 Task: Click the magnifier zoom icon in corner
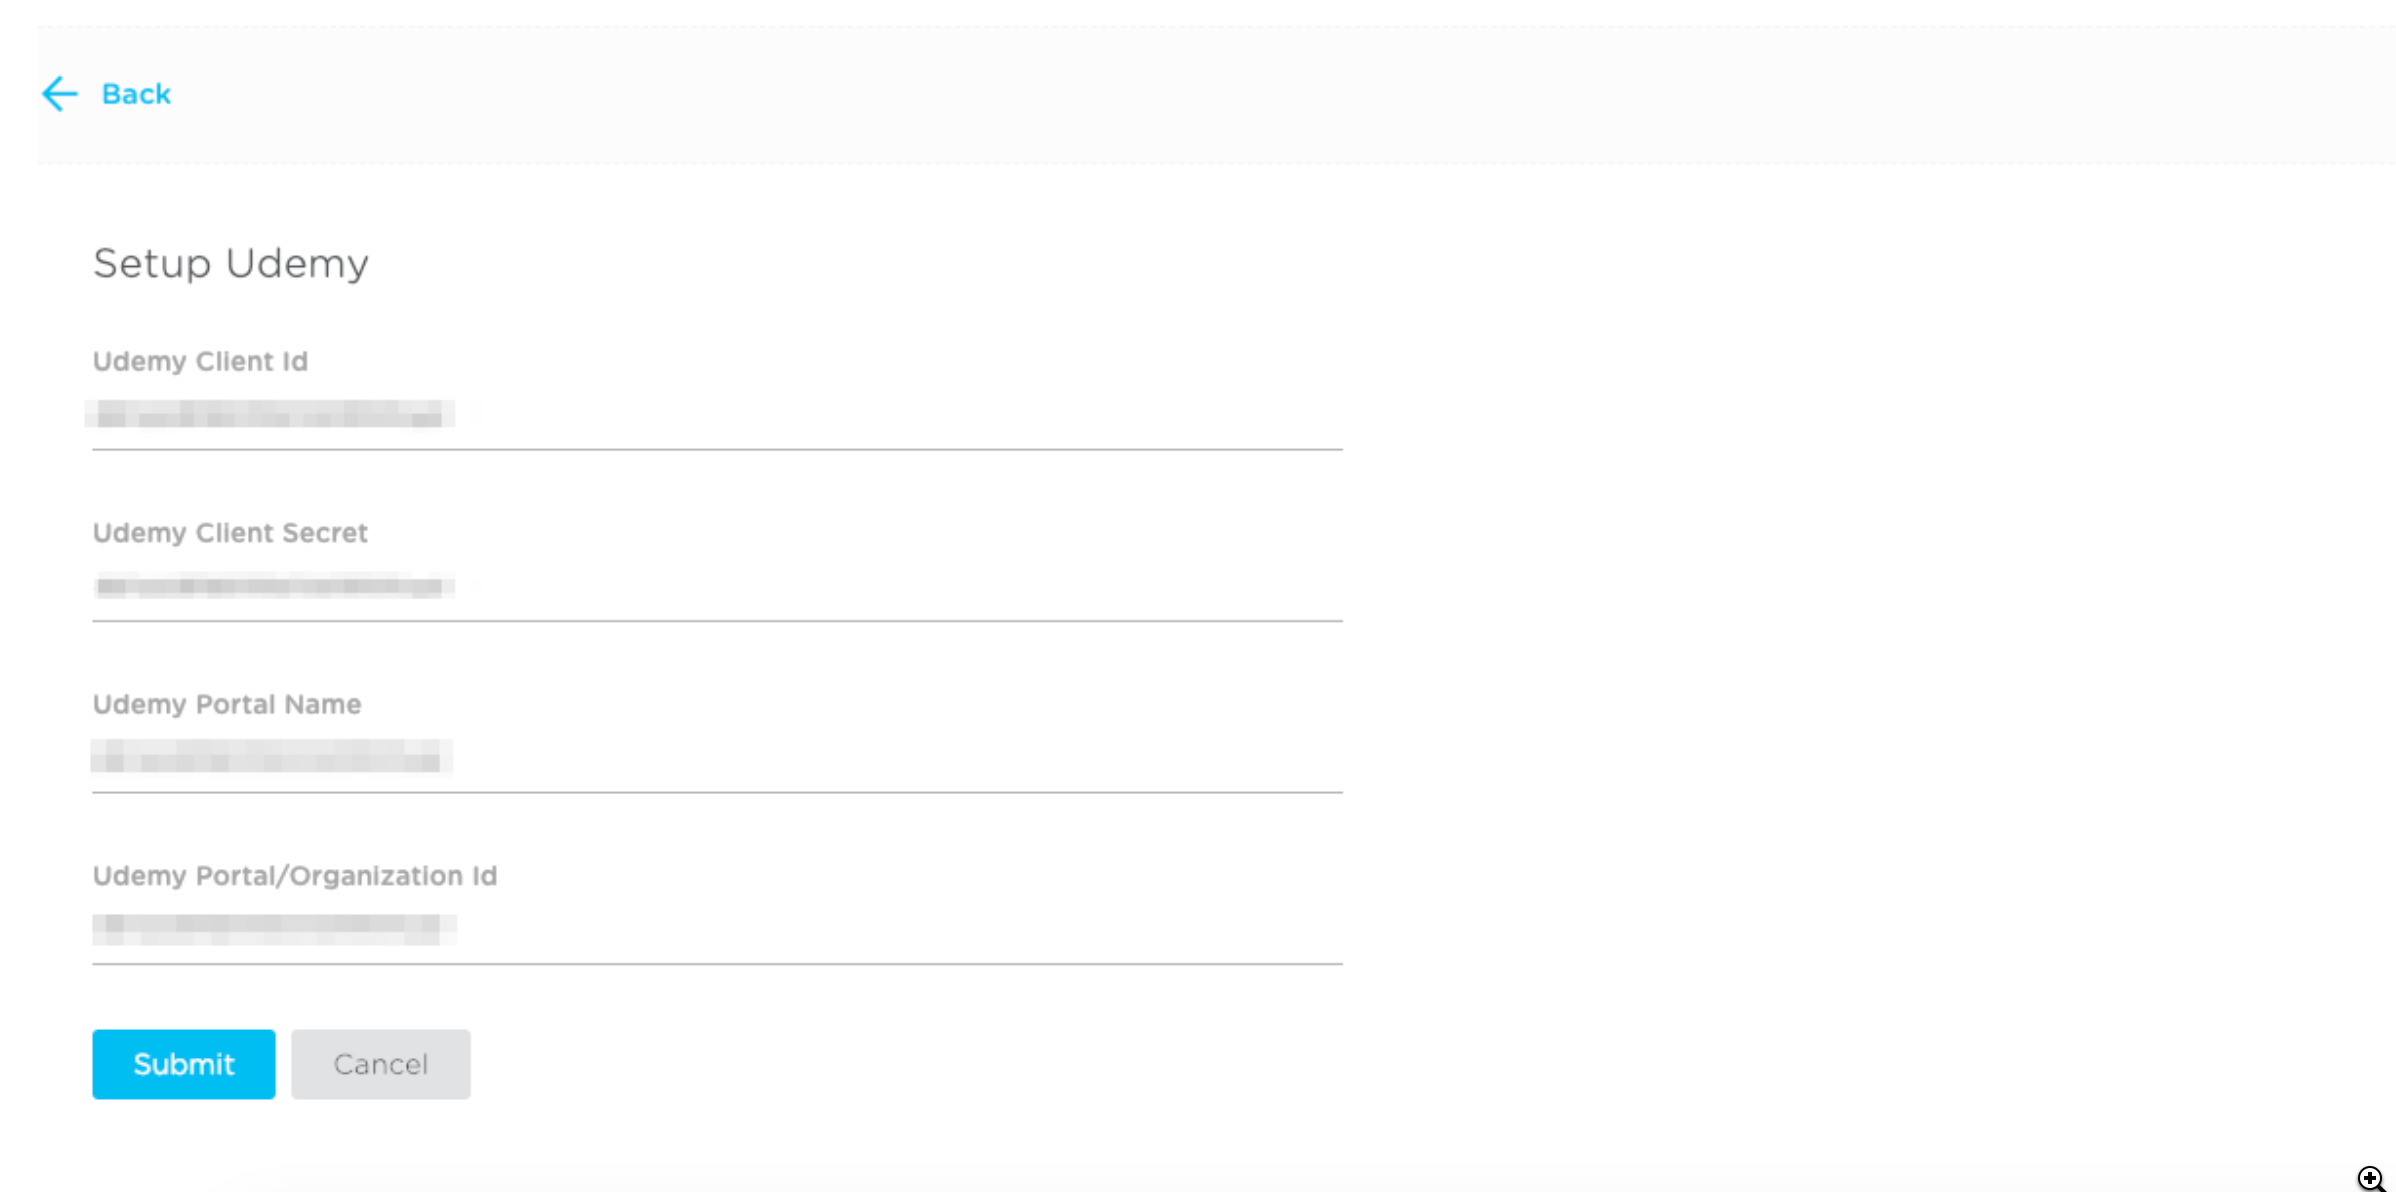click(2371, 1178)
